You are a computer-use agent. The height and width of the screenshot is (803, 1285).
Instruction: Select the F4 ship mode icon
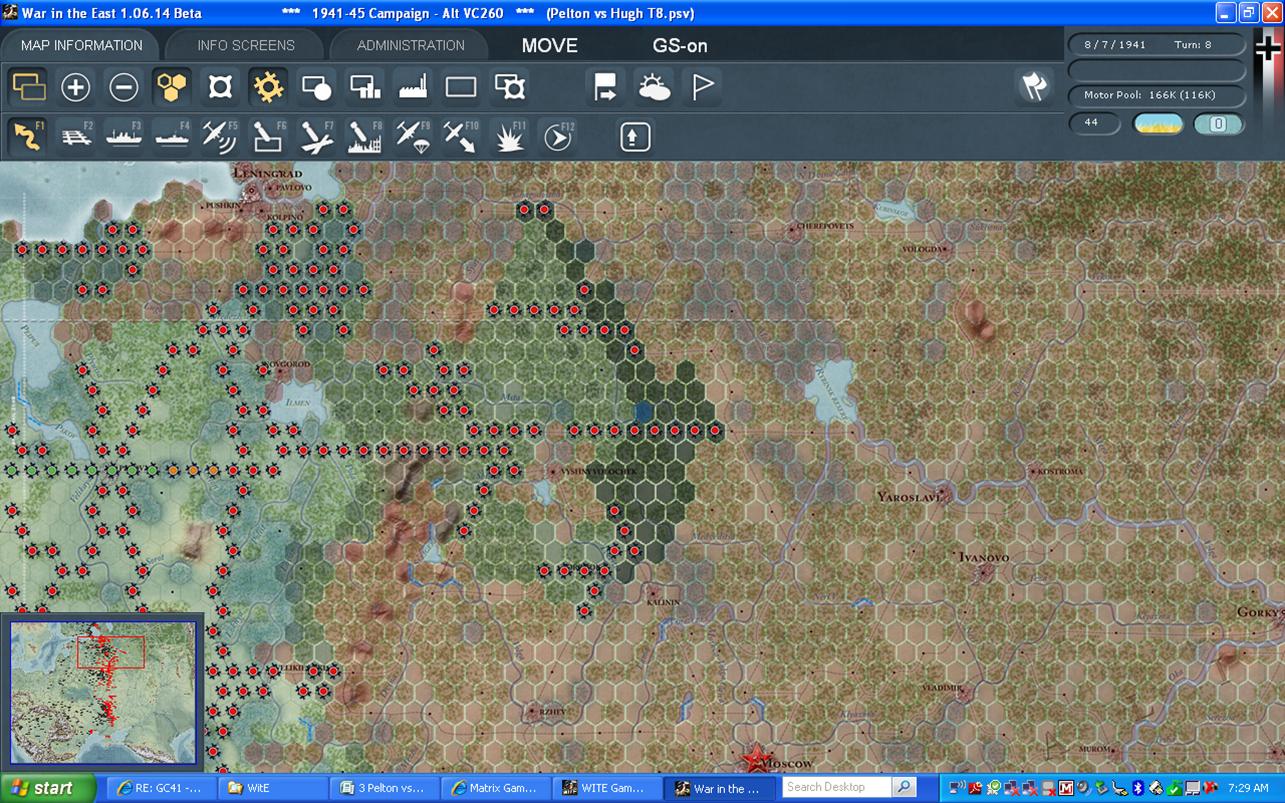172,136
